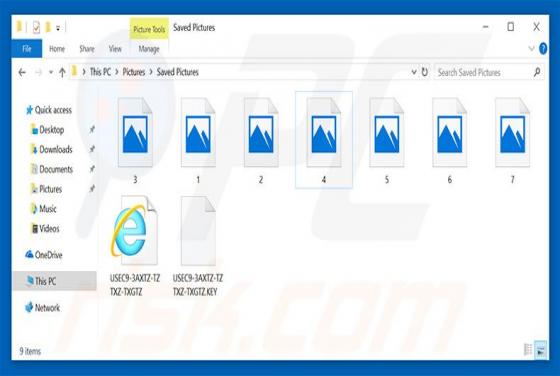560x376 pixels.
Task: Select the Pictures breadcrumb in address bar
Action: tap(134, 72)
